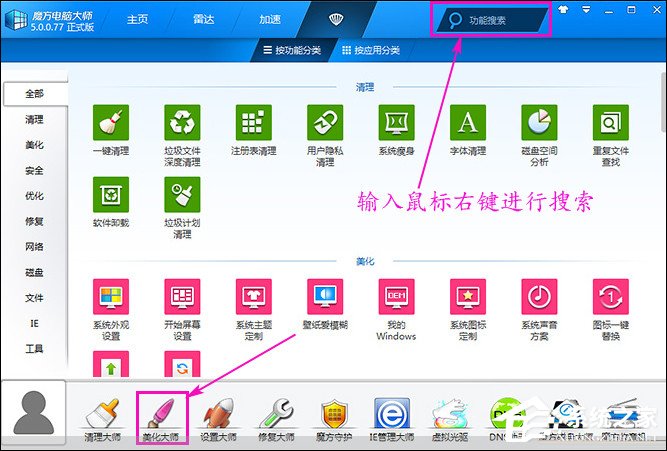
Task: Launch 壁纸爱模糊 wallpaper blur tool
Action: pyautogui.click(x=325, y=297)
